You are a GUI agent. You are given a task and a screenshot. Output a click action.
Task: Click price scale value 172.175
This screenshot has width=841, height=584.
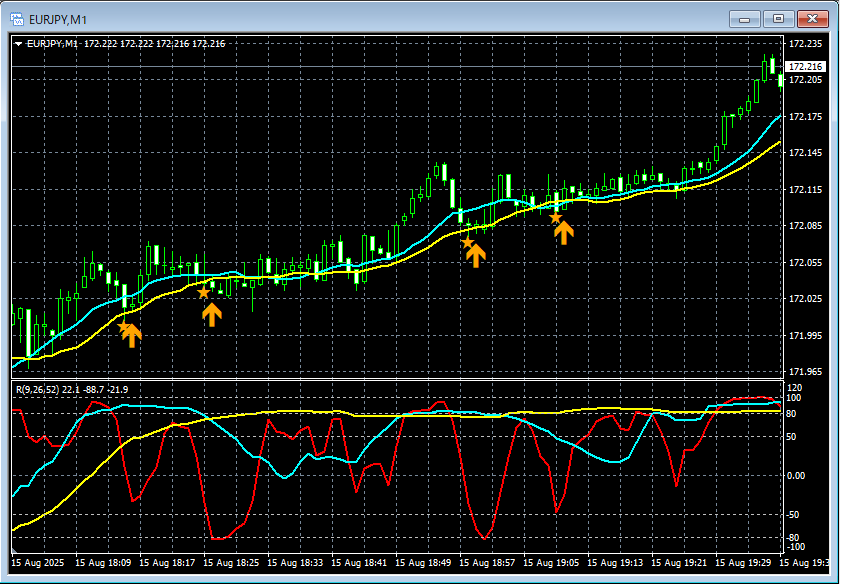(x=805, y=116)
